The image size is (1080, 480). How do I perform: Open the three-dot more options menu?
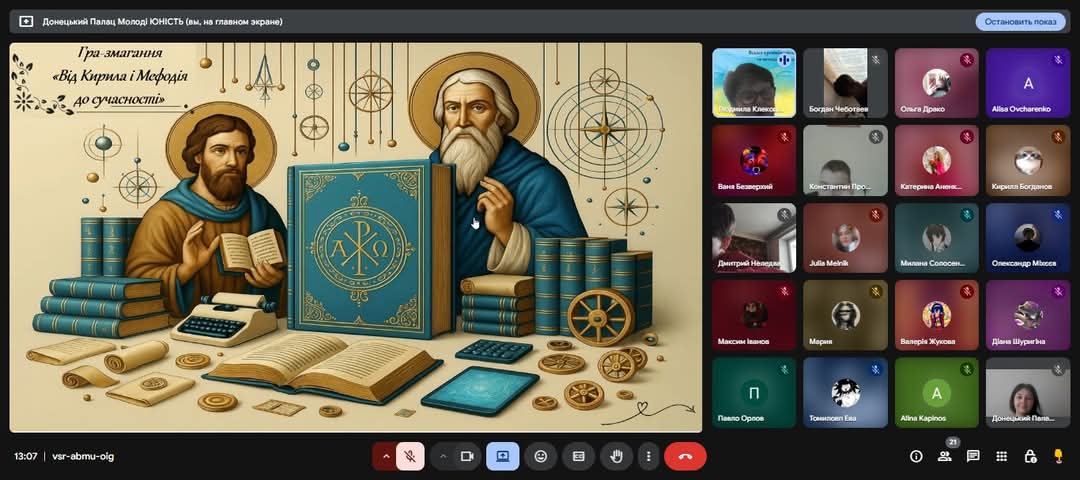click(x=648, y=456)
